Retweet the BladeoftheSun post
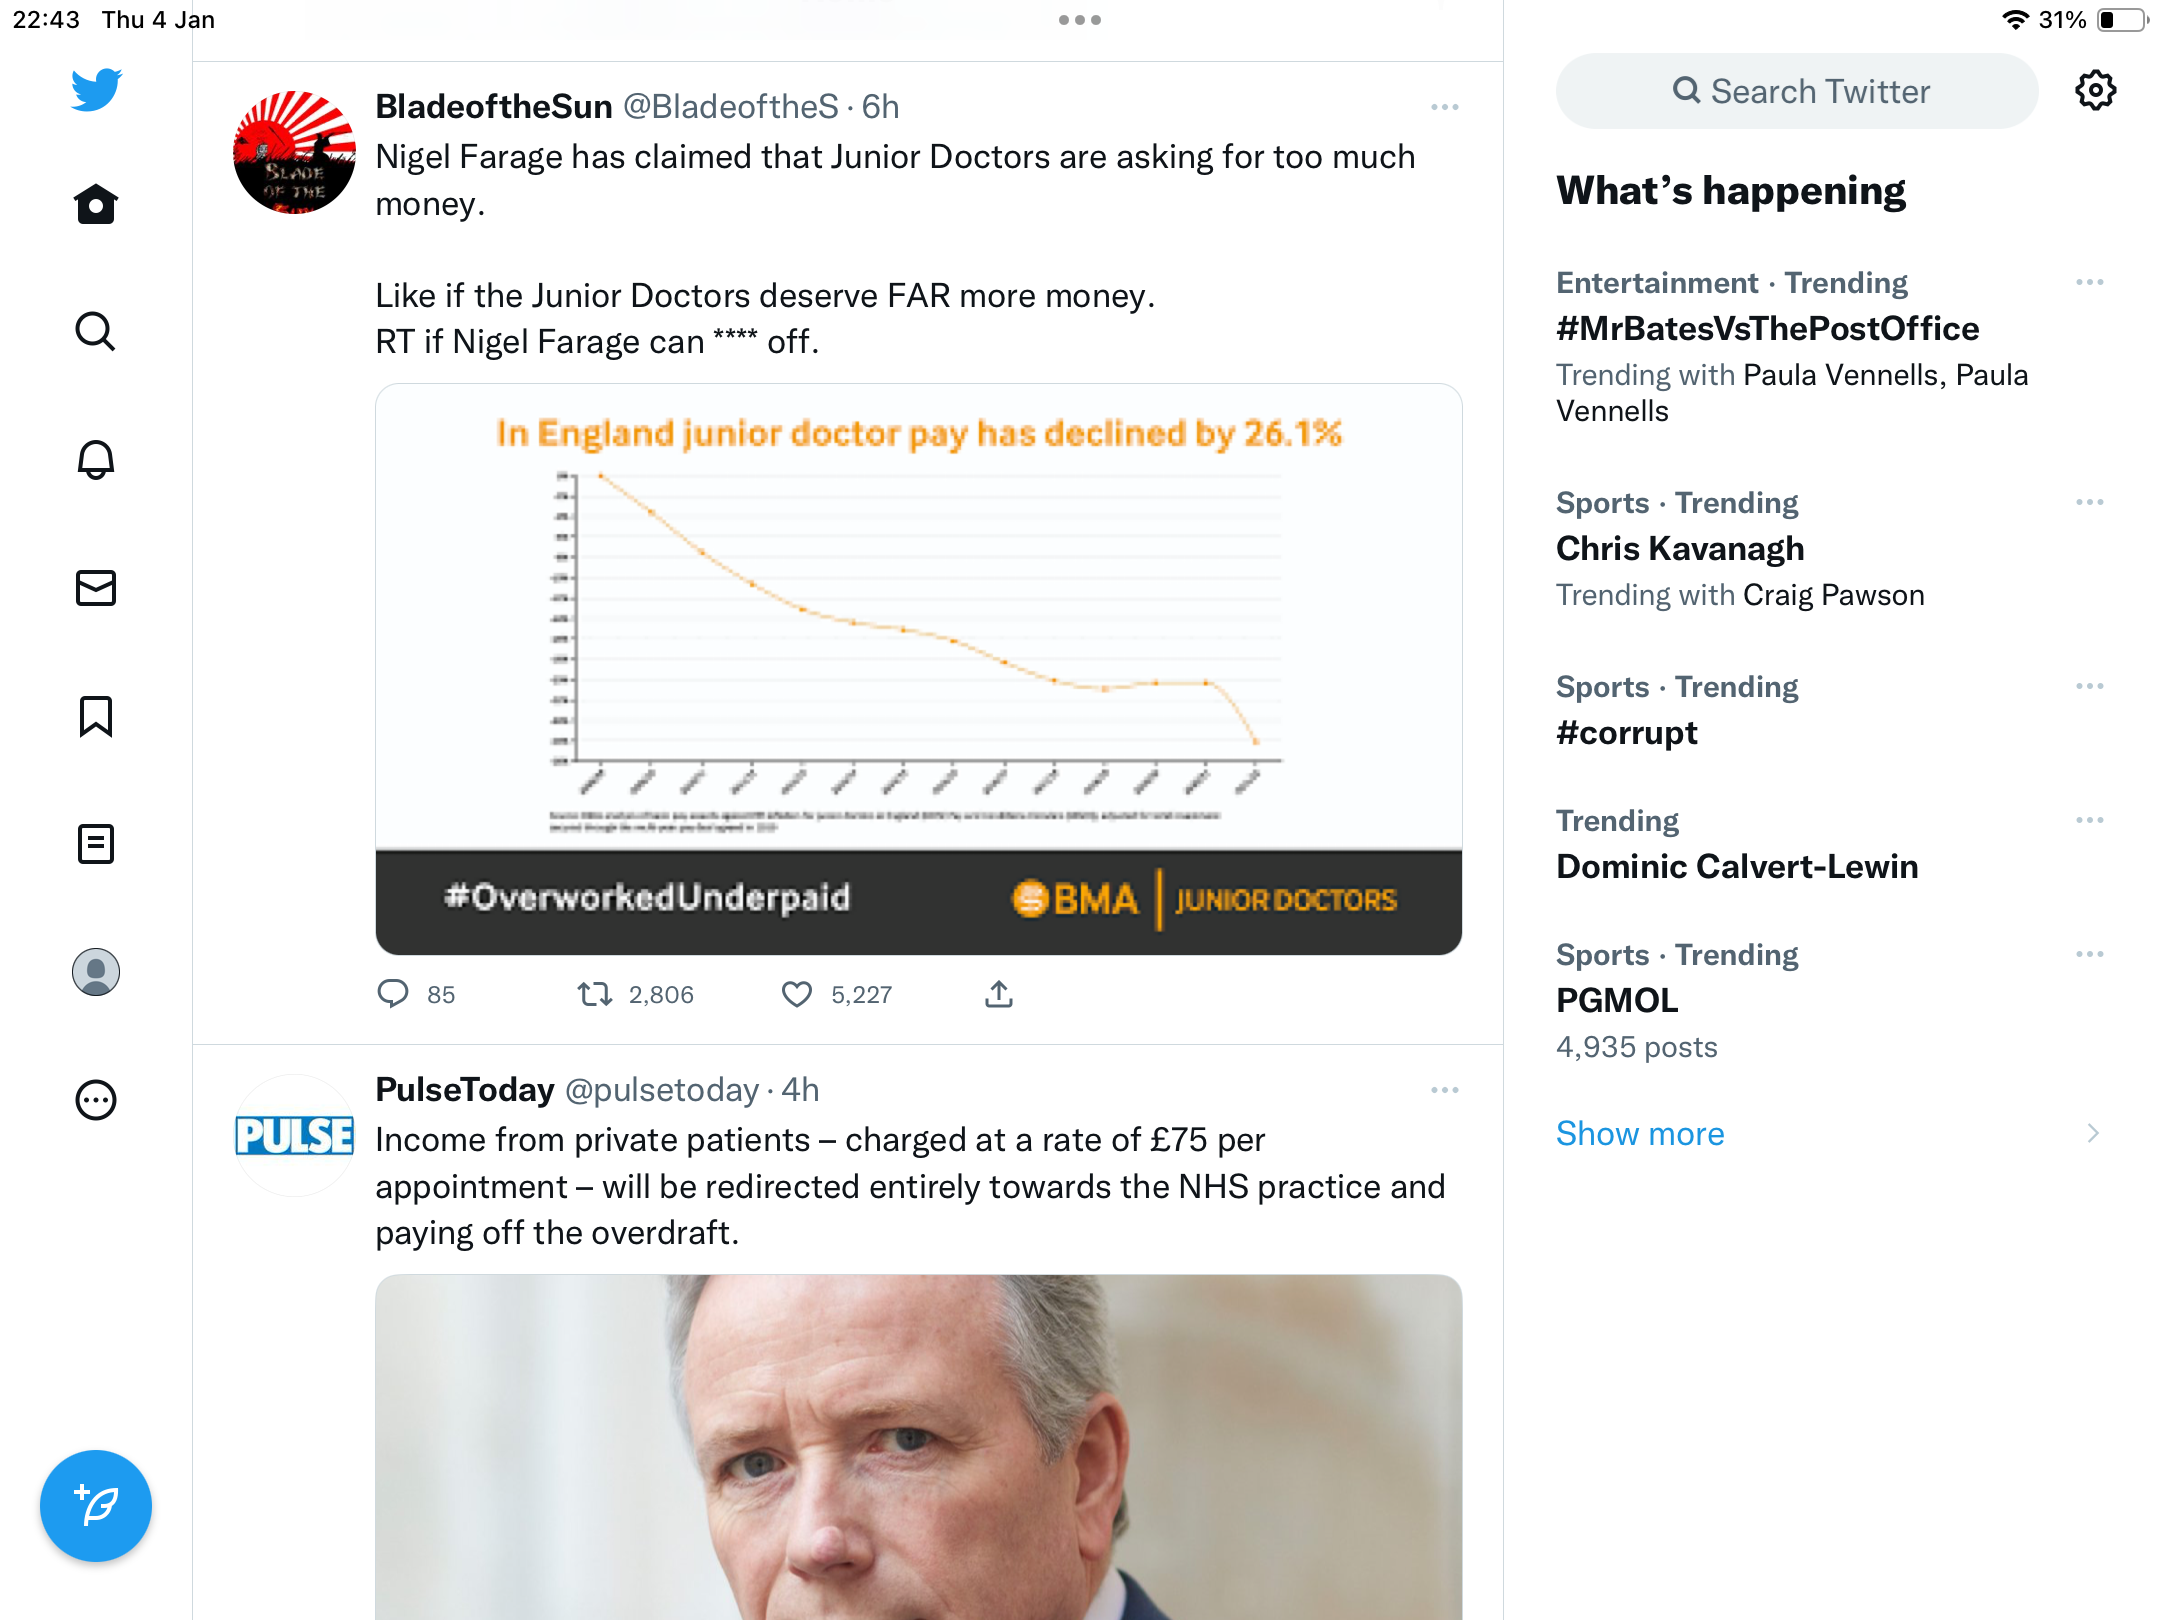The height and width of the screenshot is (1620, 2160). click(x=595, y=994)
